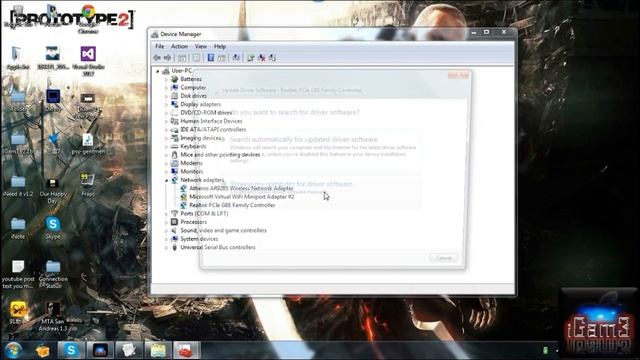Image resolution: width=640 pixels, height=360 pixels.
Task: Open the File menu
Action: (x=160, y=47)
